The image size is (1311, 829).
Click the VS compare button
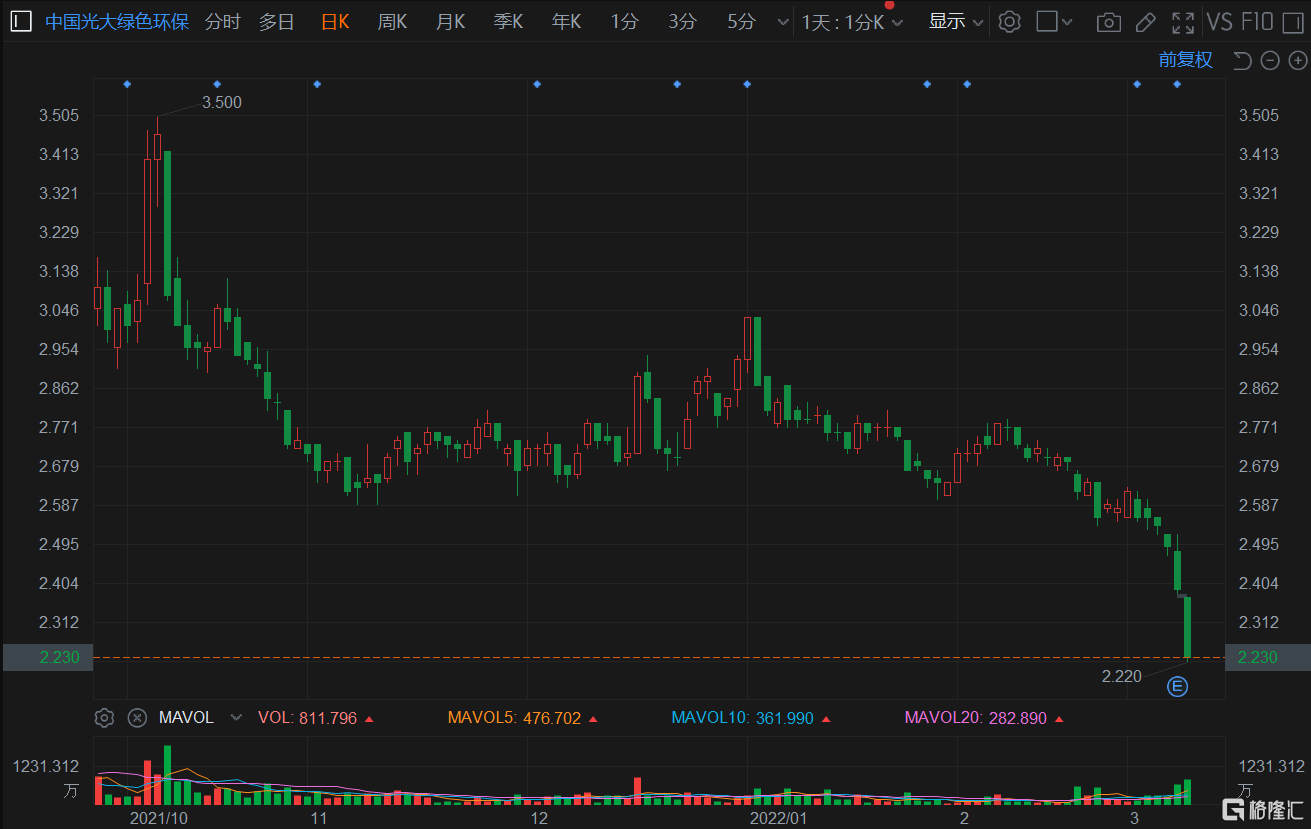1219,22
